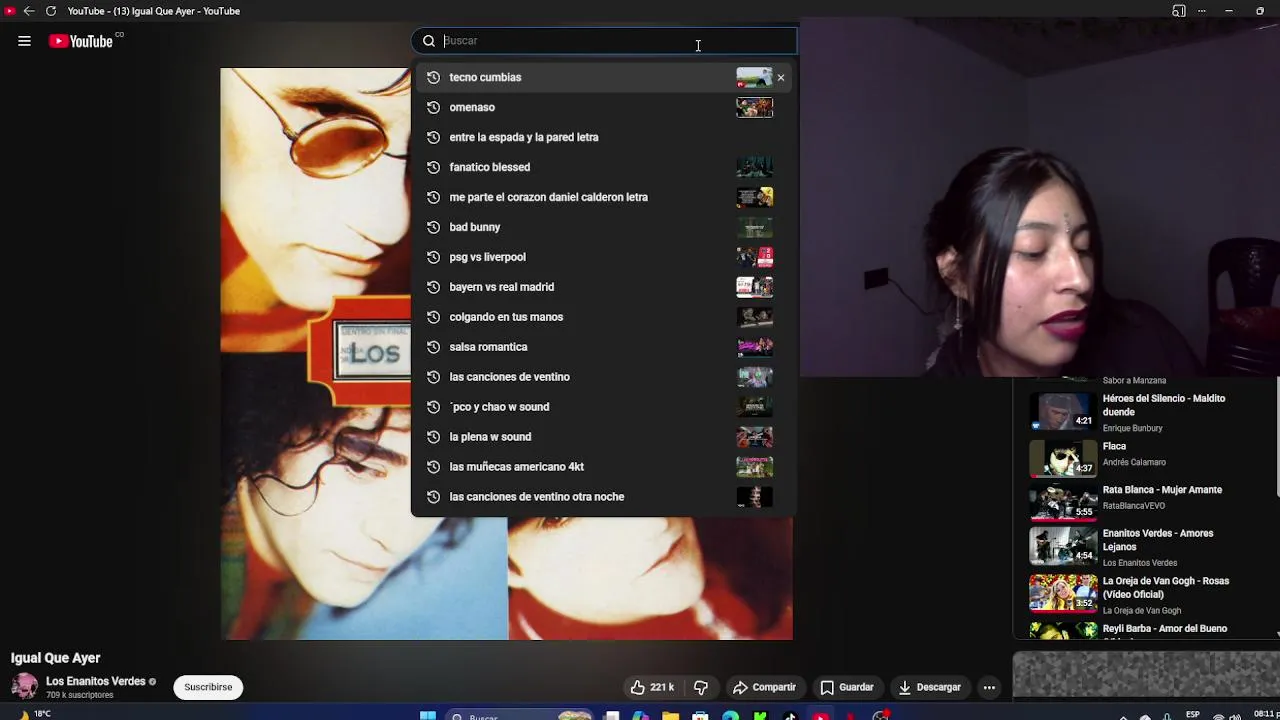Open Microsoft Store from taskbar

(700, 715)
